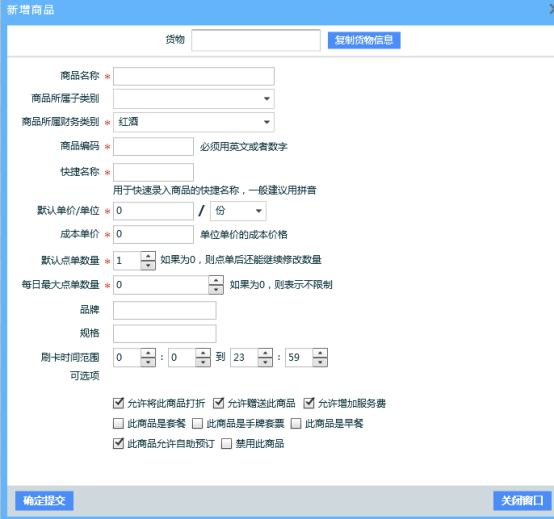Click the 关闭窗口 button
This screenshot has width=554, height=519.
[x=522, y=501]
